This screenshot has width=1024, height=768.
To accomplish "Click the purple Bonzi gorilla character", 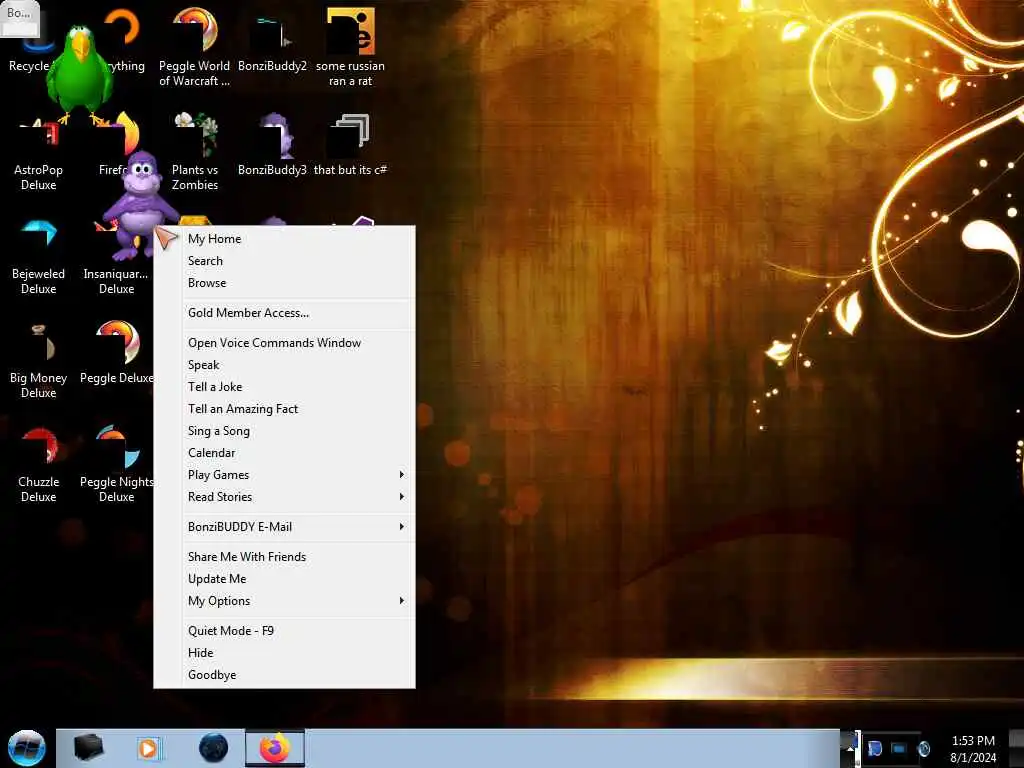I will (x=140, y=204).
